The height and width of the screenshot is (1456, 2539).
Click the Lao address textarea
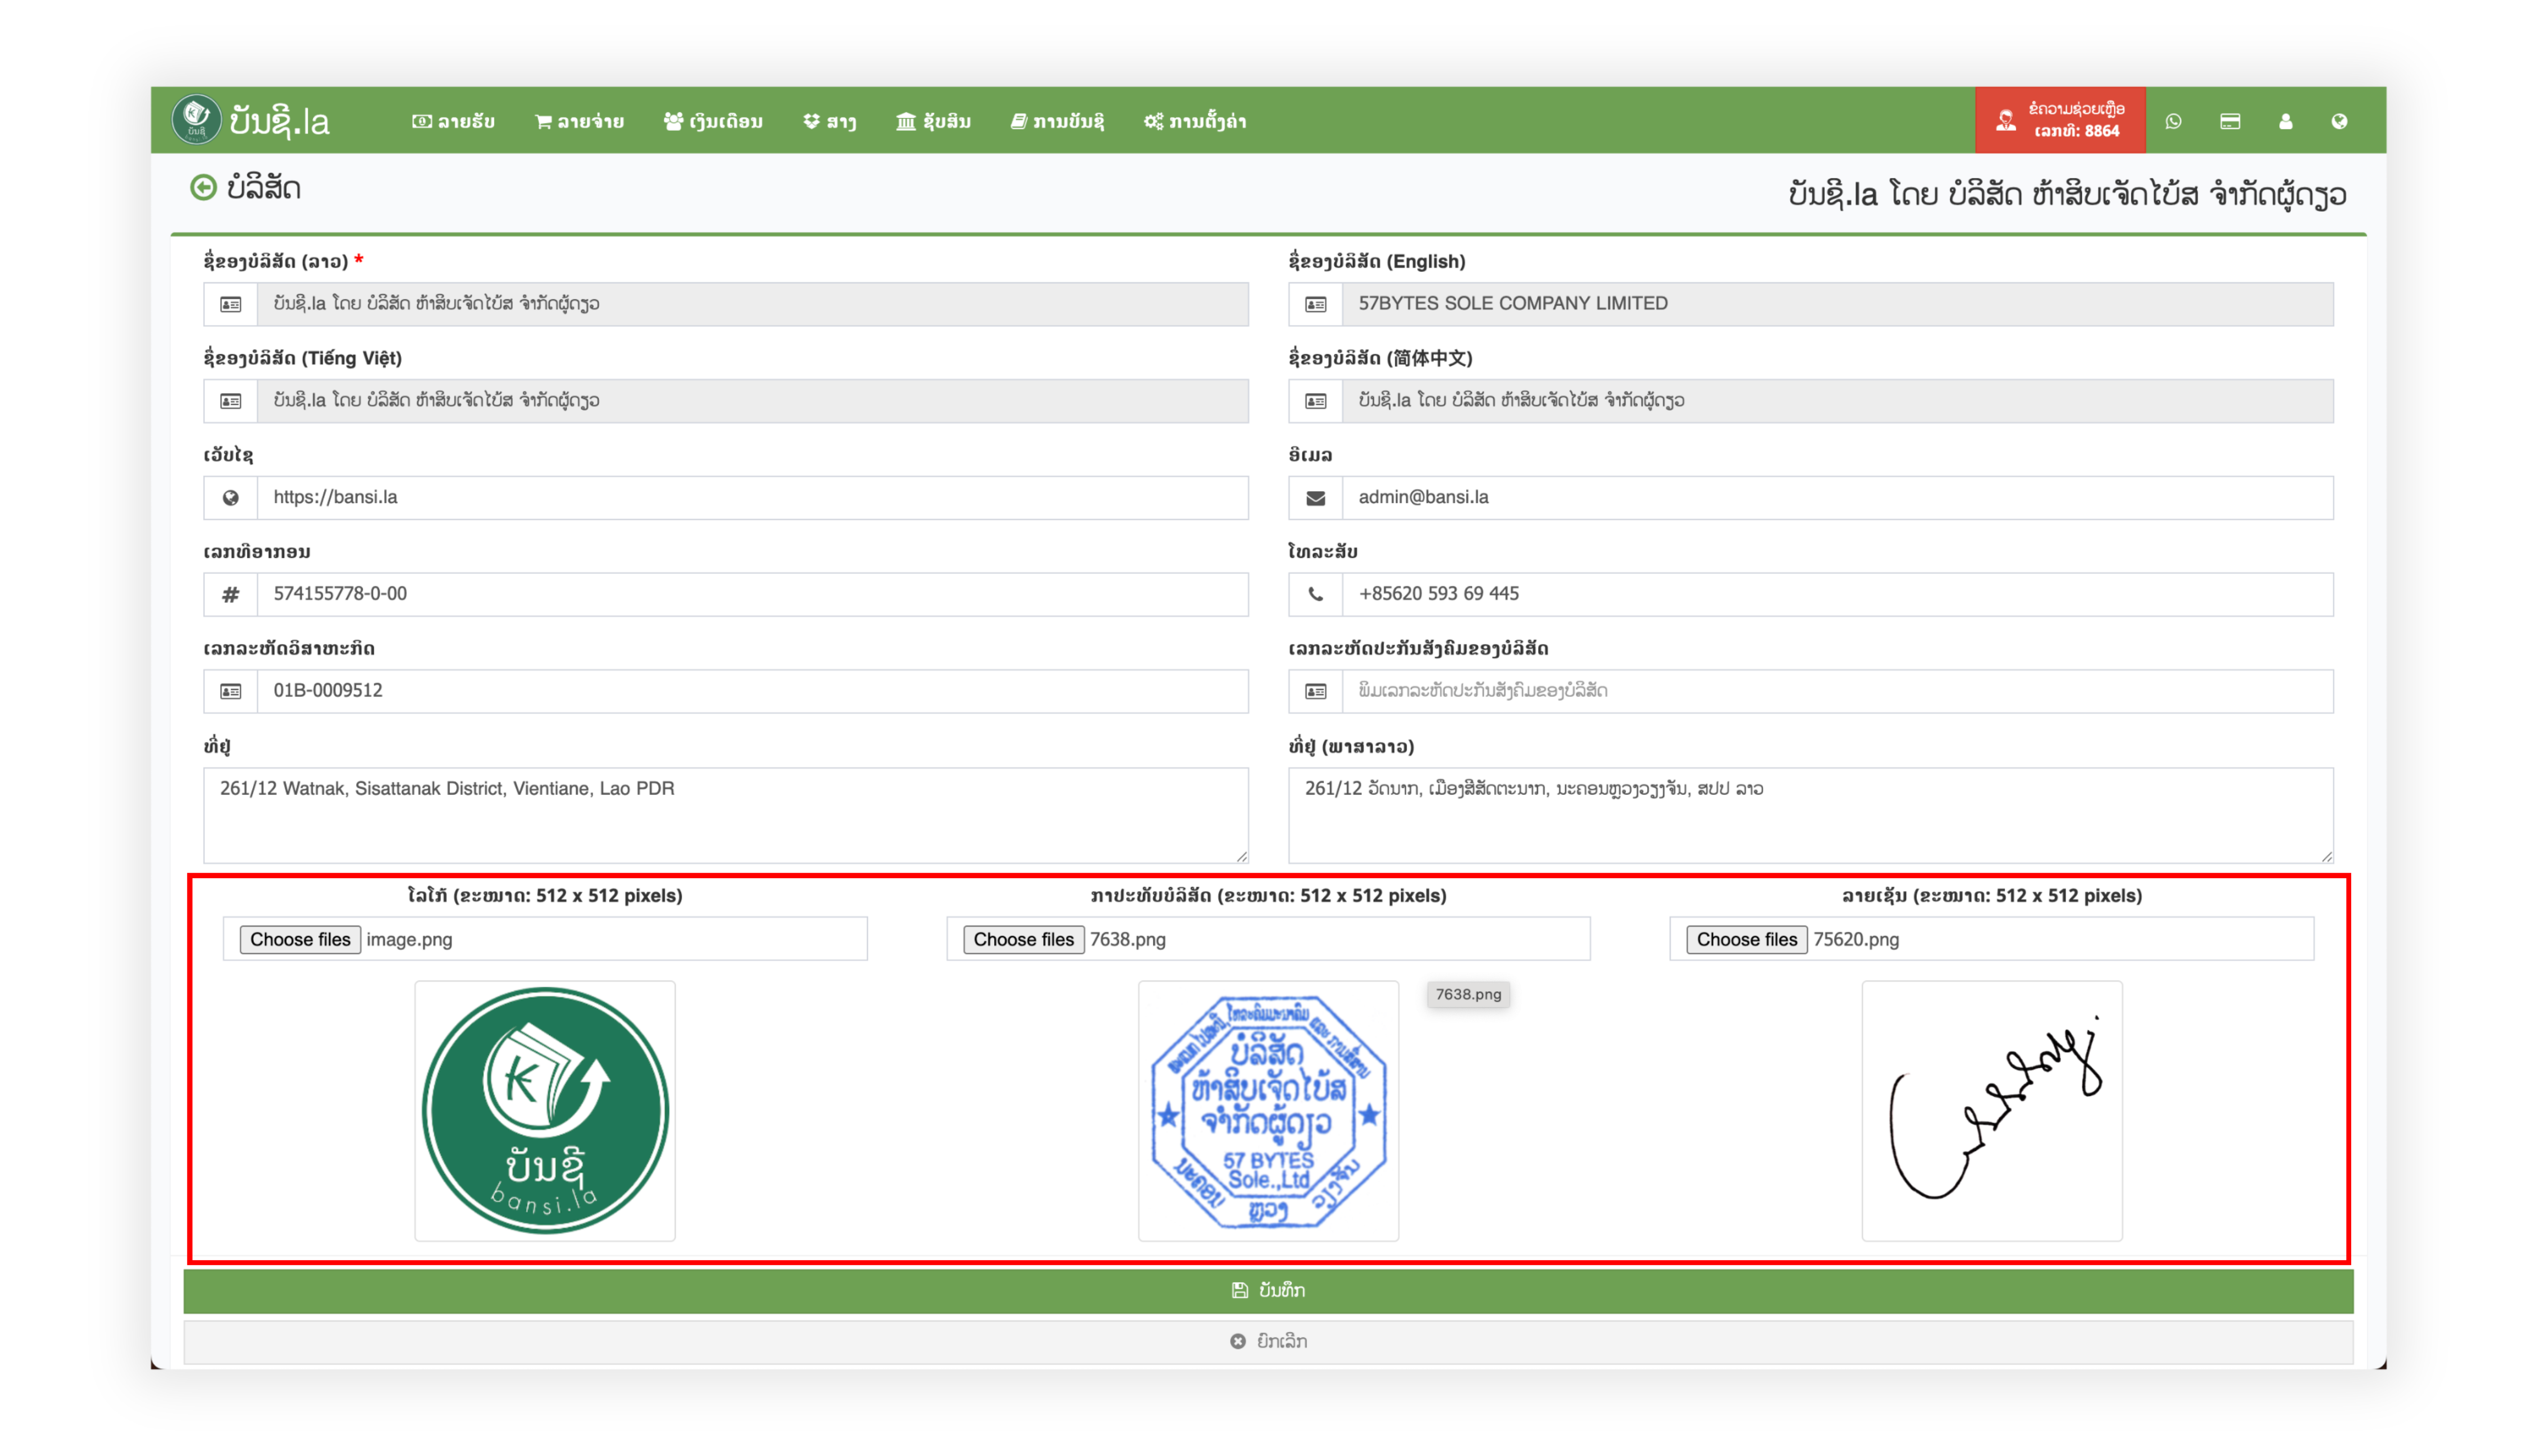click(1811, 816)
